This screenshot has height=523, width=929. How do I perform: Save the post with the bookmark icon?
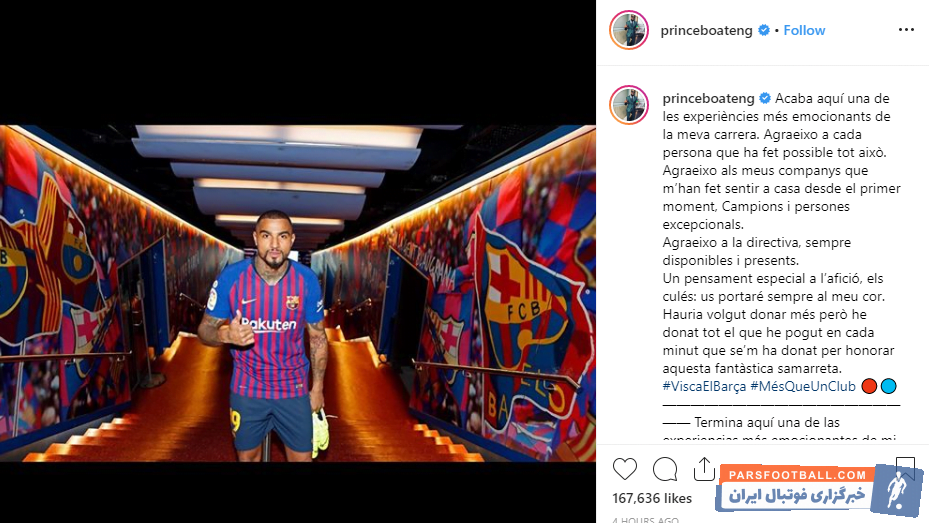point(905,468)
